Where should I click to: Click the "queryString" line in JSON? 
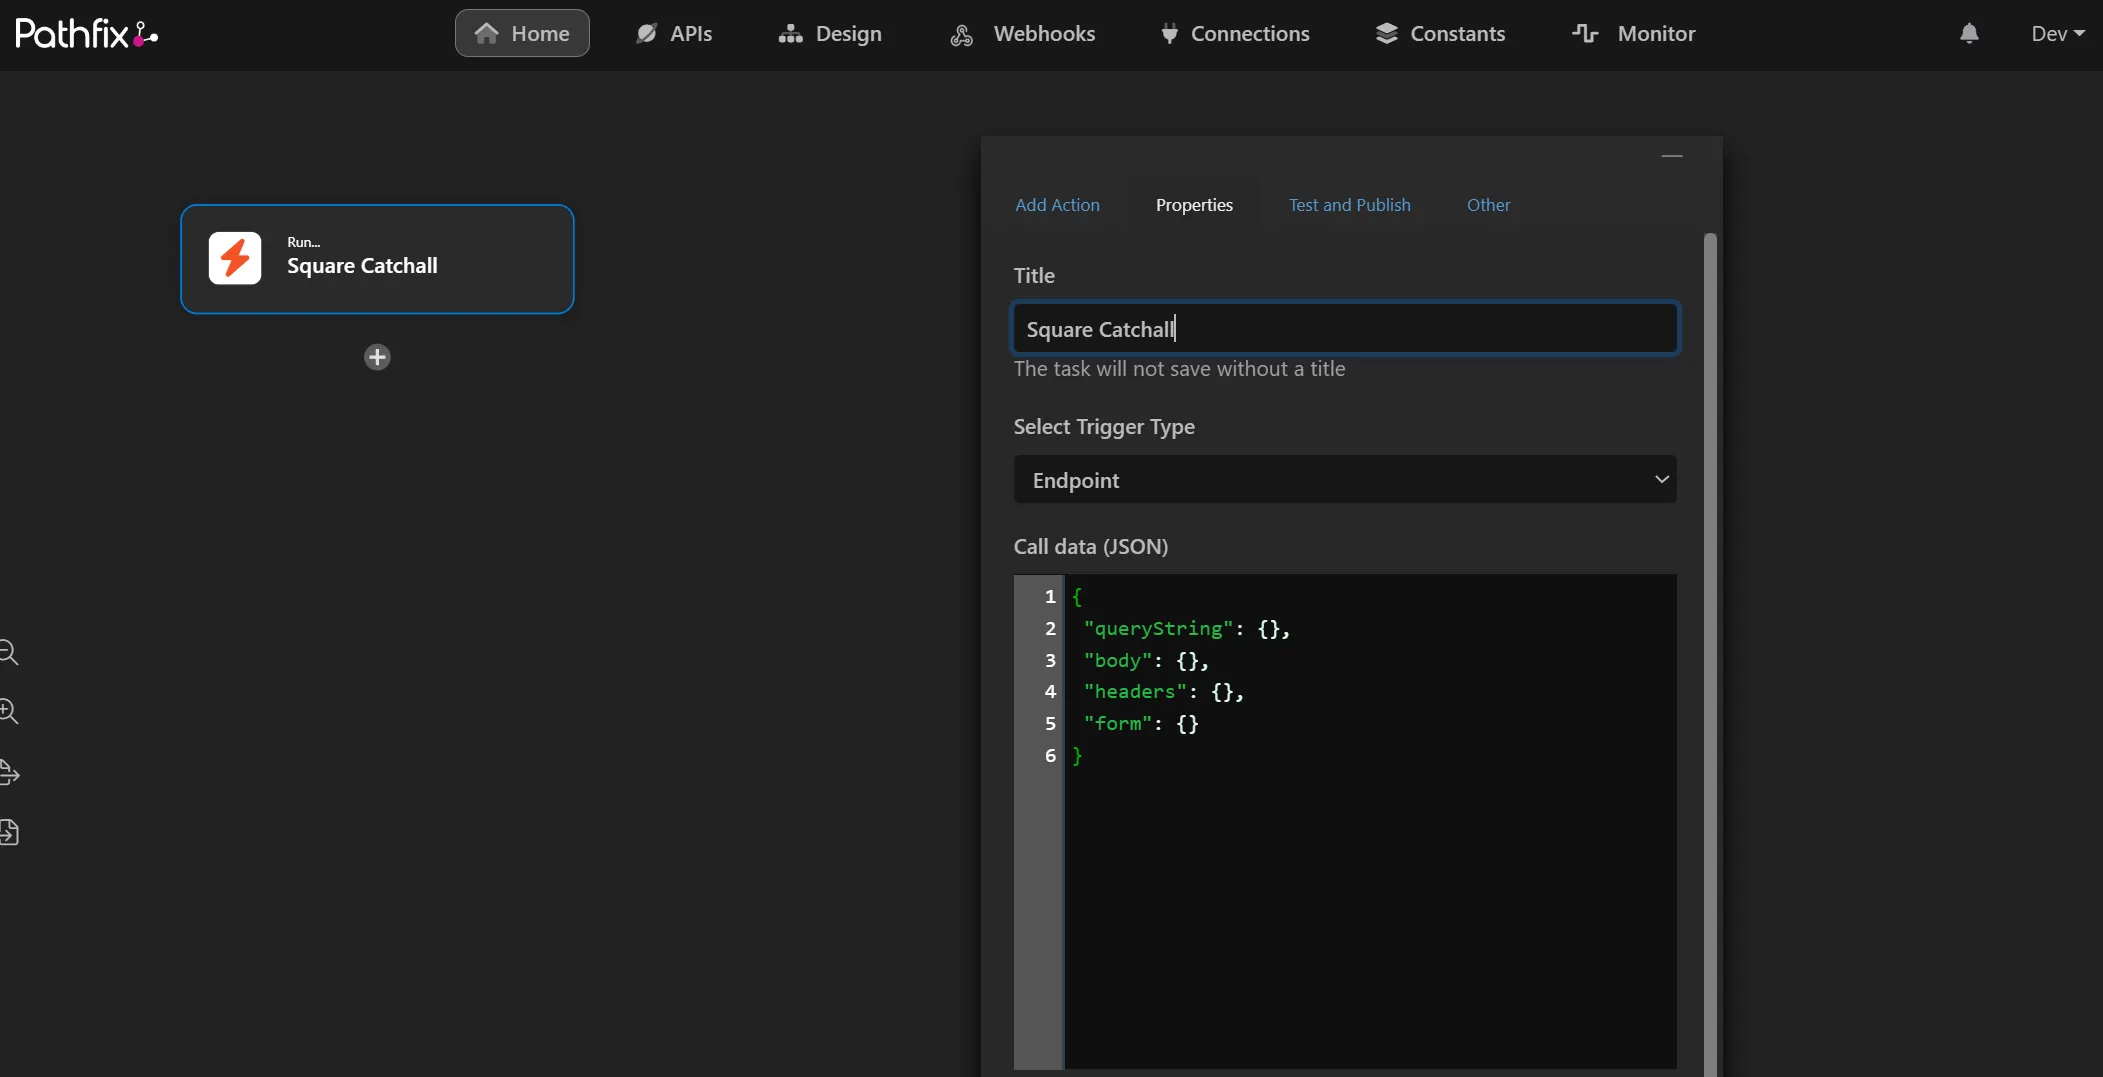tap(1185, 629)
